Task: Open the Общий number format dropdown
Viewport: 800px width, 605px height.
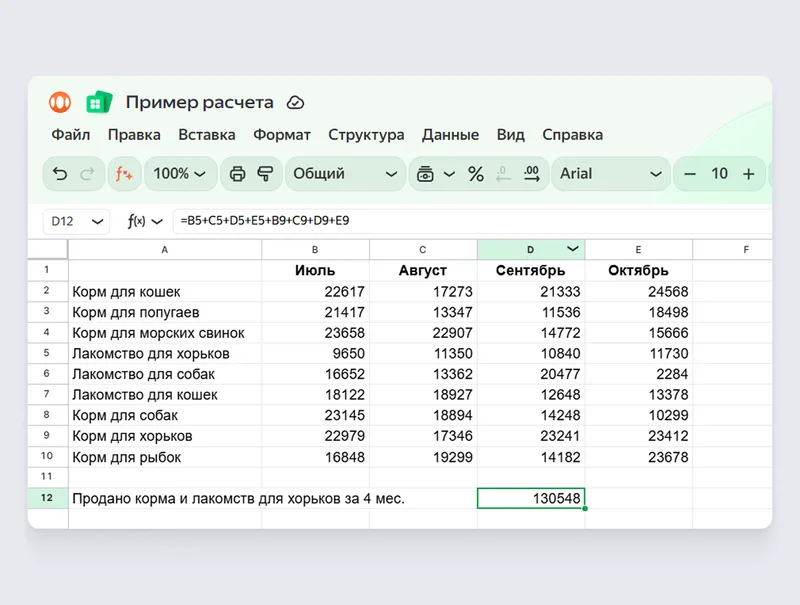Action: [345, 174]
